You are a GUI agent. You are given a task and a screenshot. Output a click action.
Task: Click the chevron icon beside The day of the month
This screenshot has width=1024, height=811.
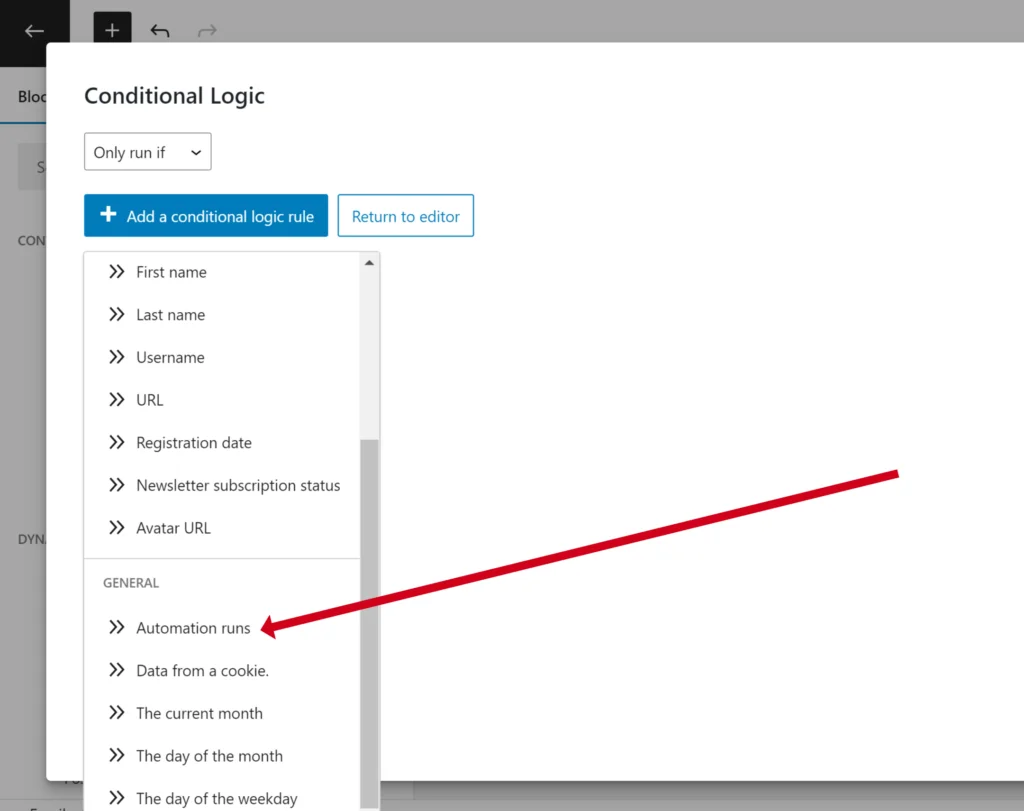click(117, 755)
